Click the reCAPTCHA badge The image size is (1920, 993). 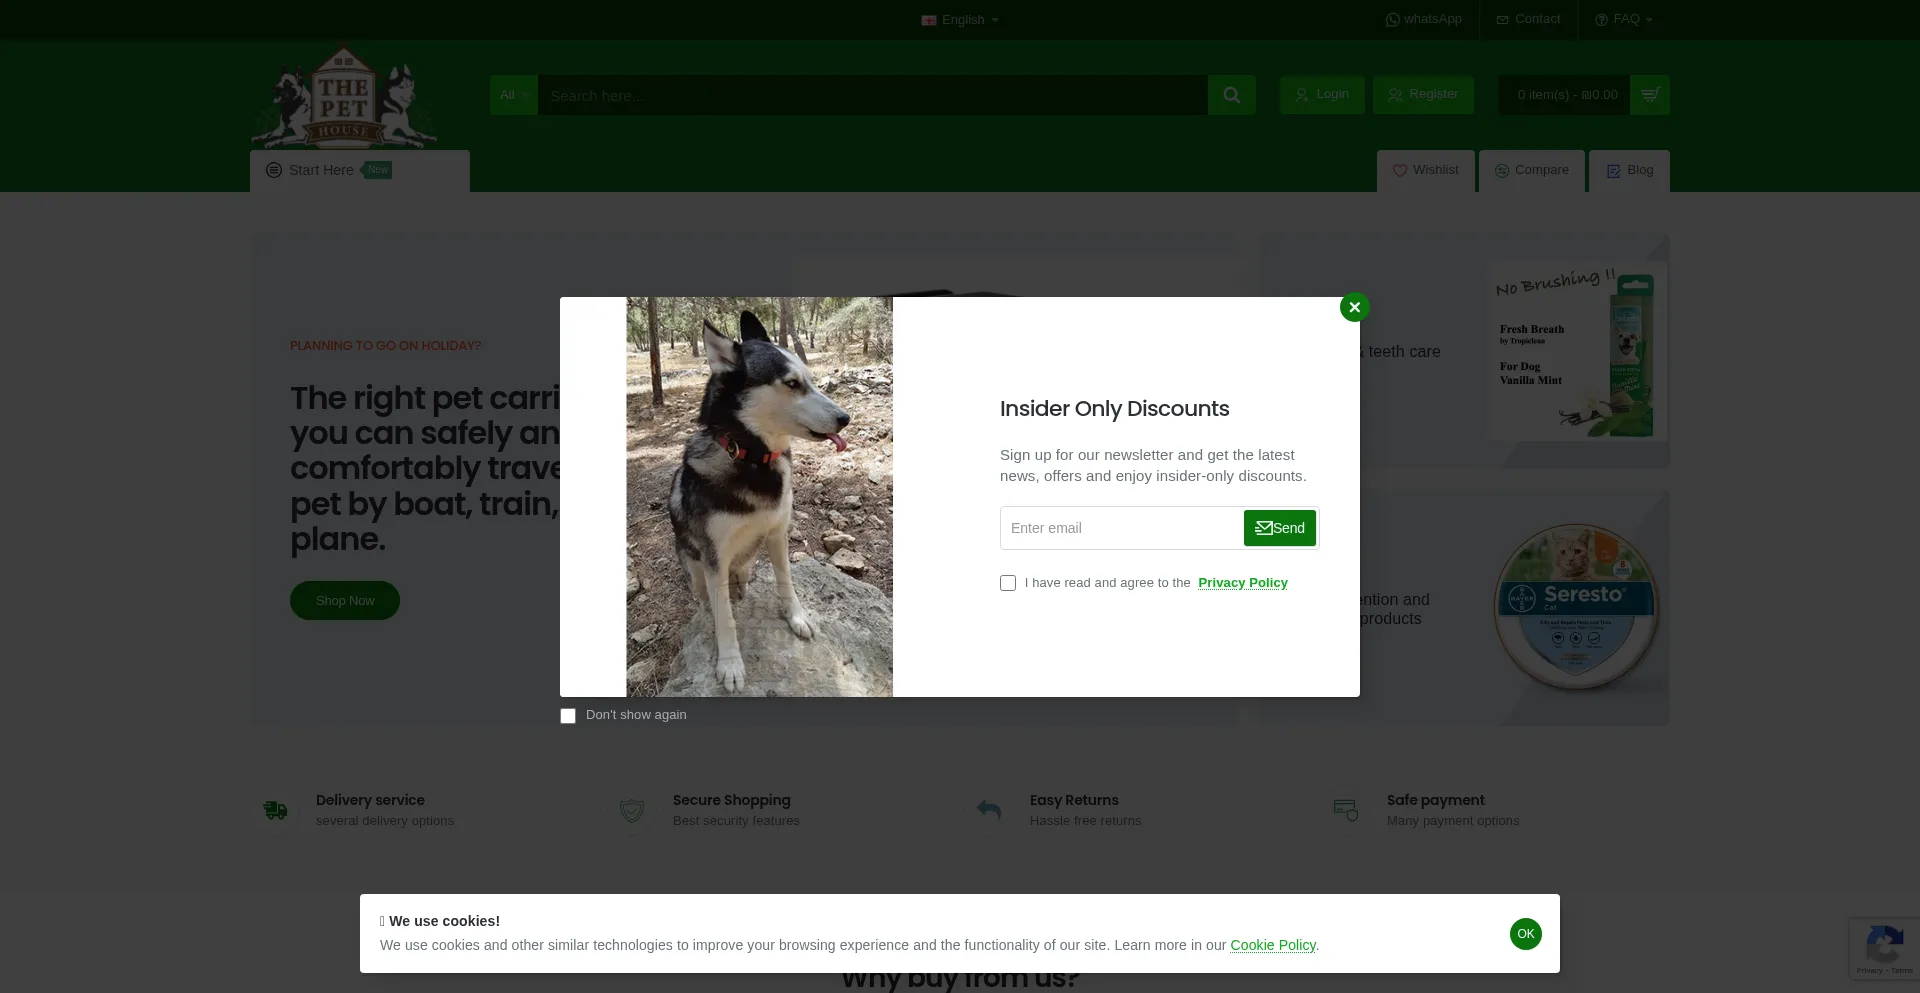(1884, 947)
